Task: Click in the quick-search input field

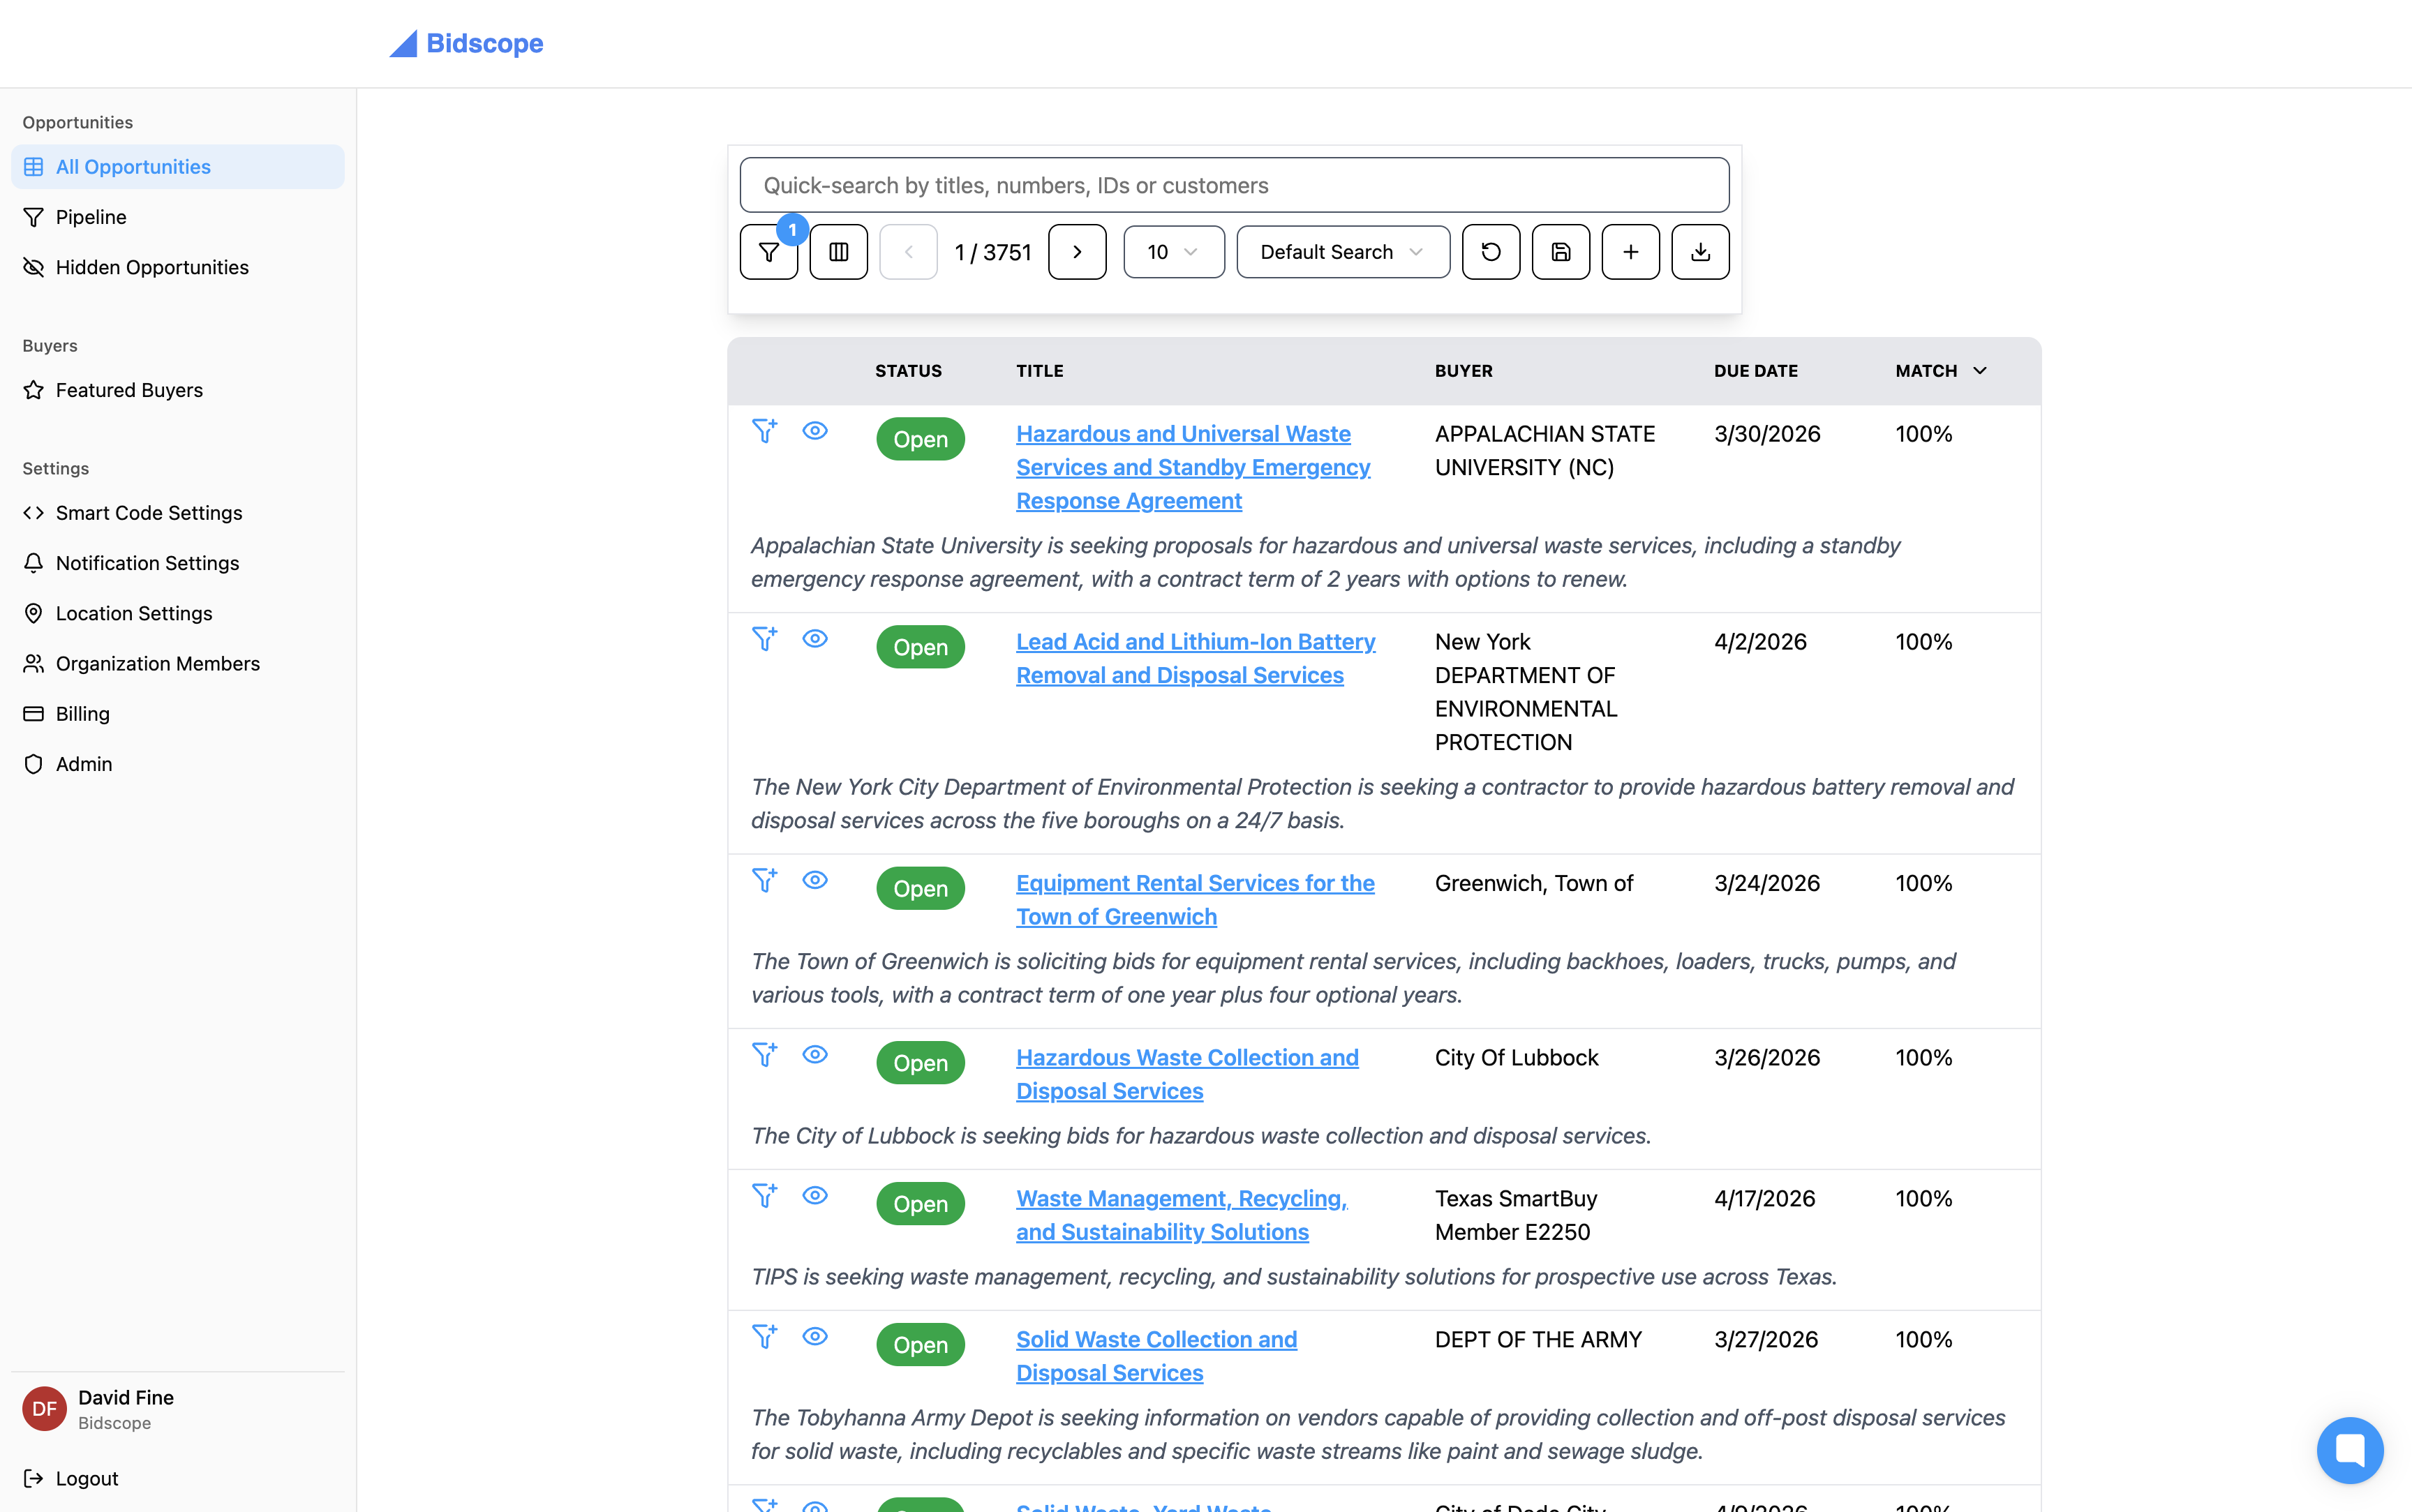Action: point(1234,185)
